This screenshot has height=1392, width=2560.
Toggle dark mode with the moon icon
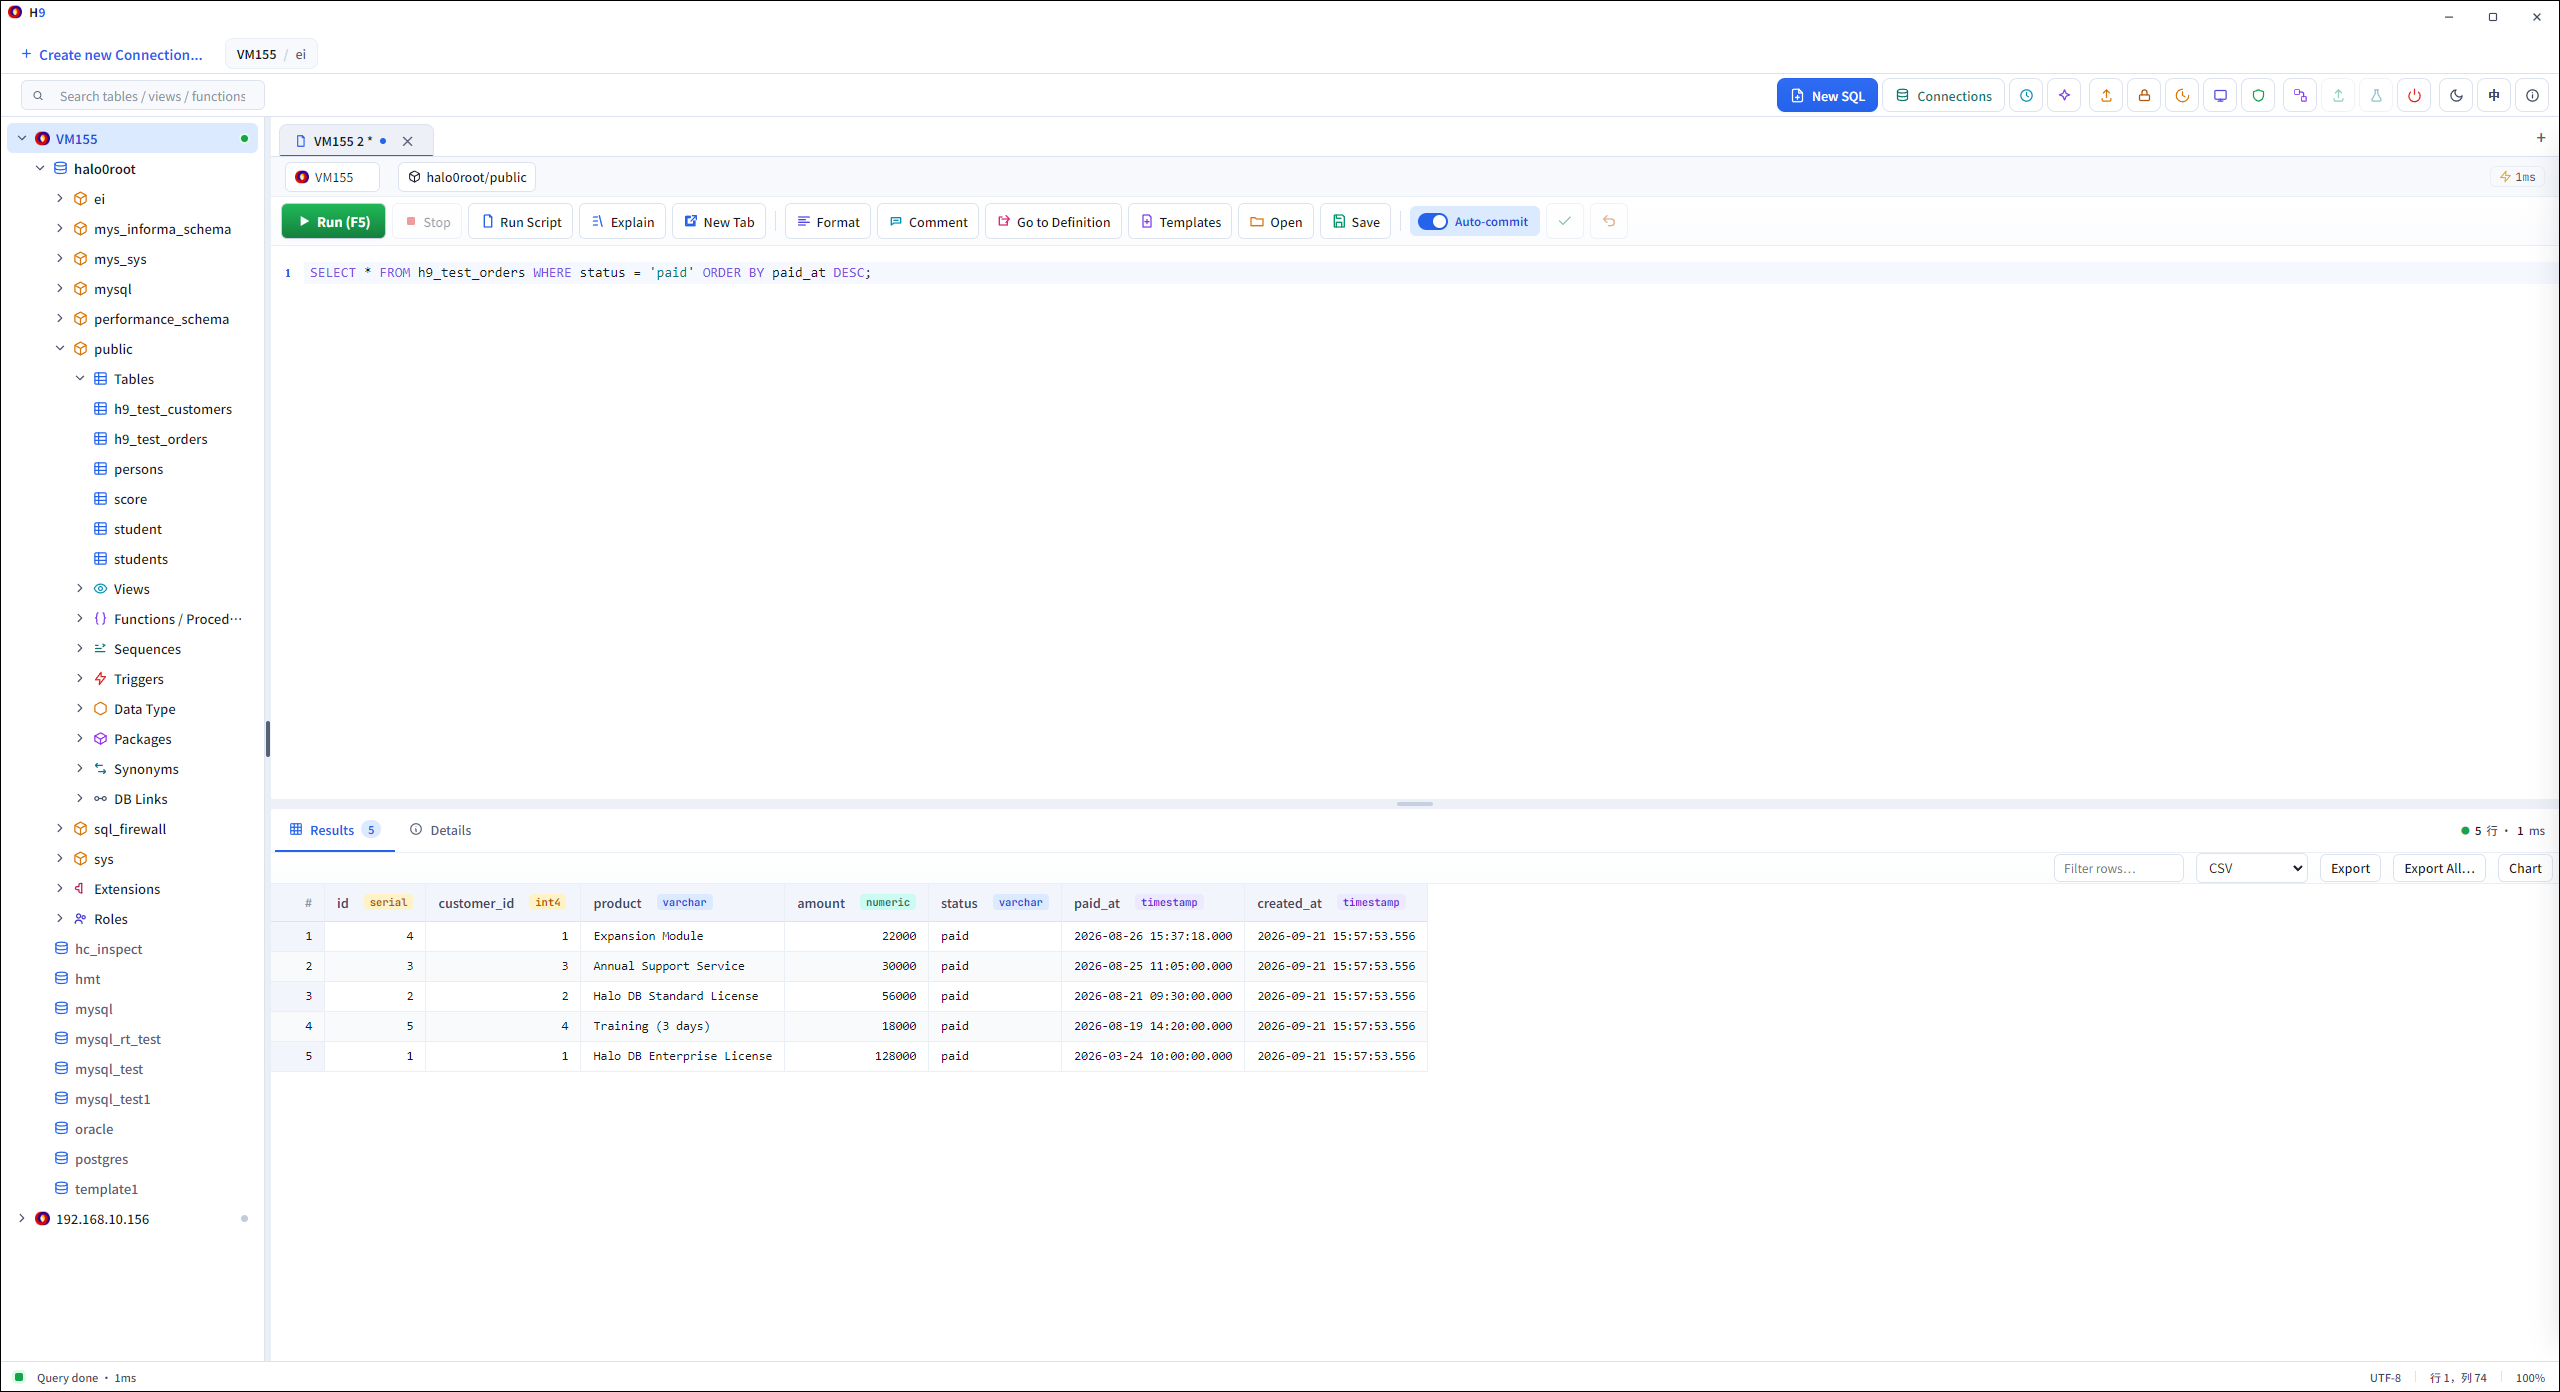tap(2456, 96)
